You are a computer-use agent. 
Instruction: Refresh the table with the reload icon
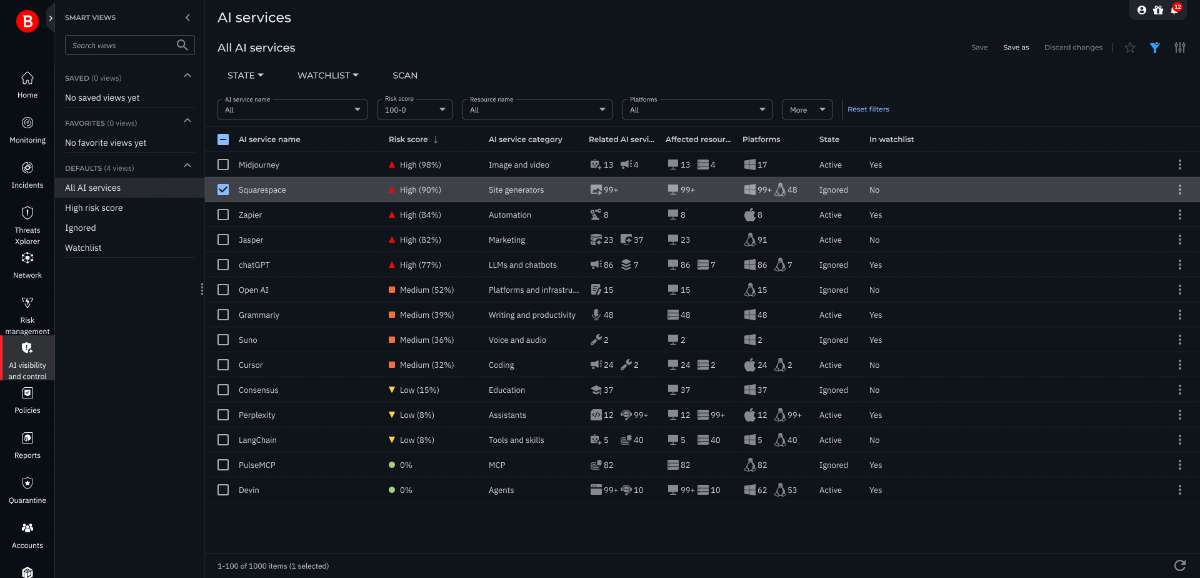(x=1180, y=566)
